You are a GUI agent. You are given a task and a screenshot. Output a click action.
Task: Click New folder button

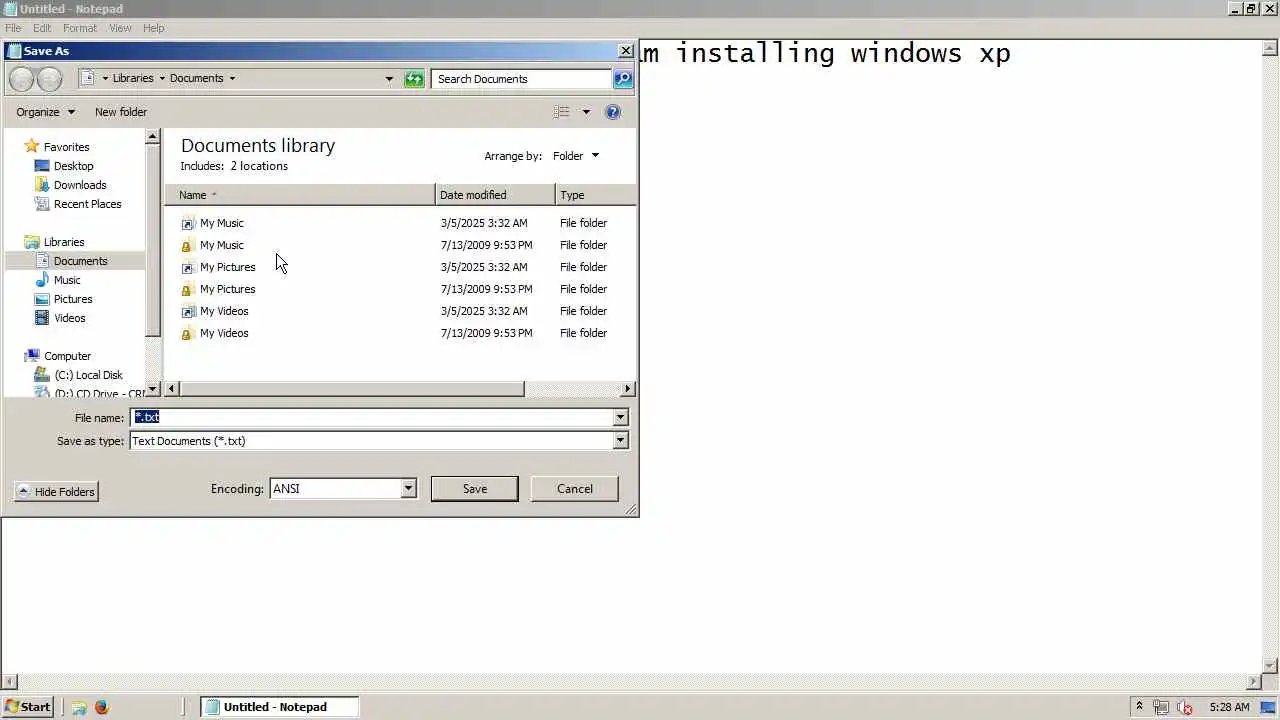121,112
